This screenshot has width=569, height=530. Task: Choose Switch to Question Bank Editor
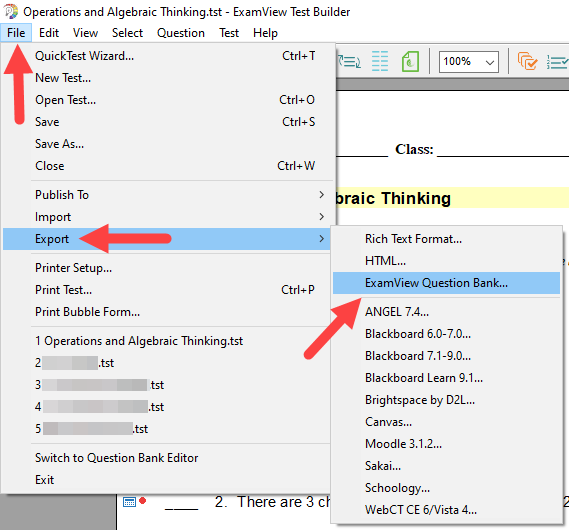pos(168,458)
